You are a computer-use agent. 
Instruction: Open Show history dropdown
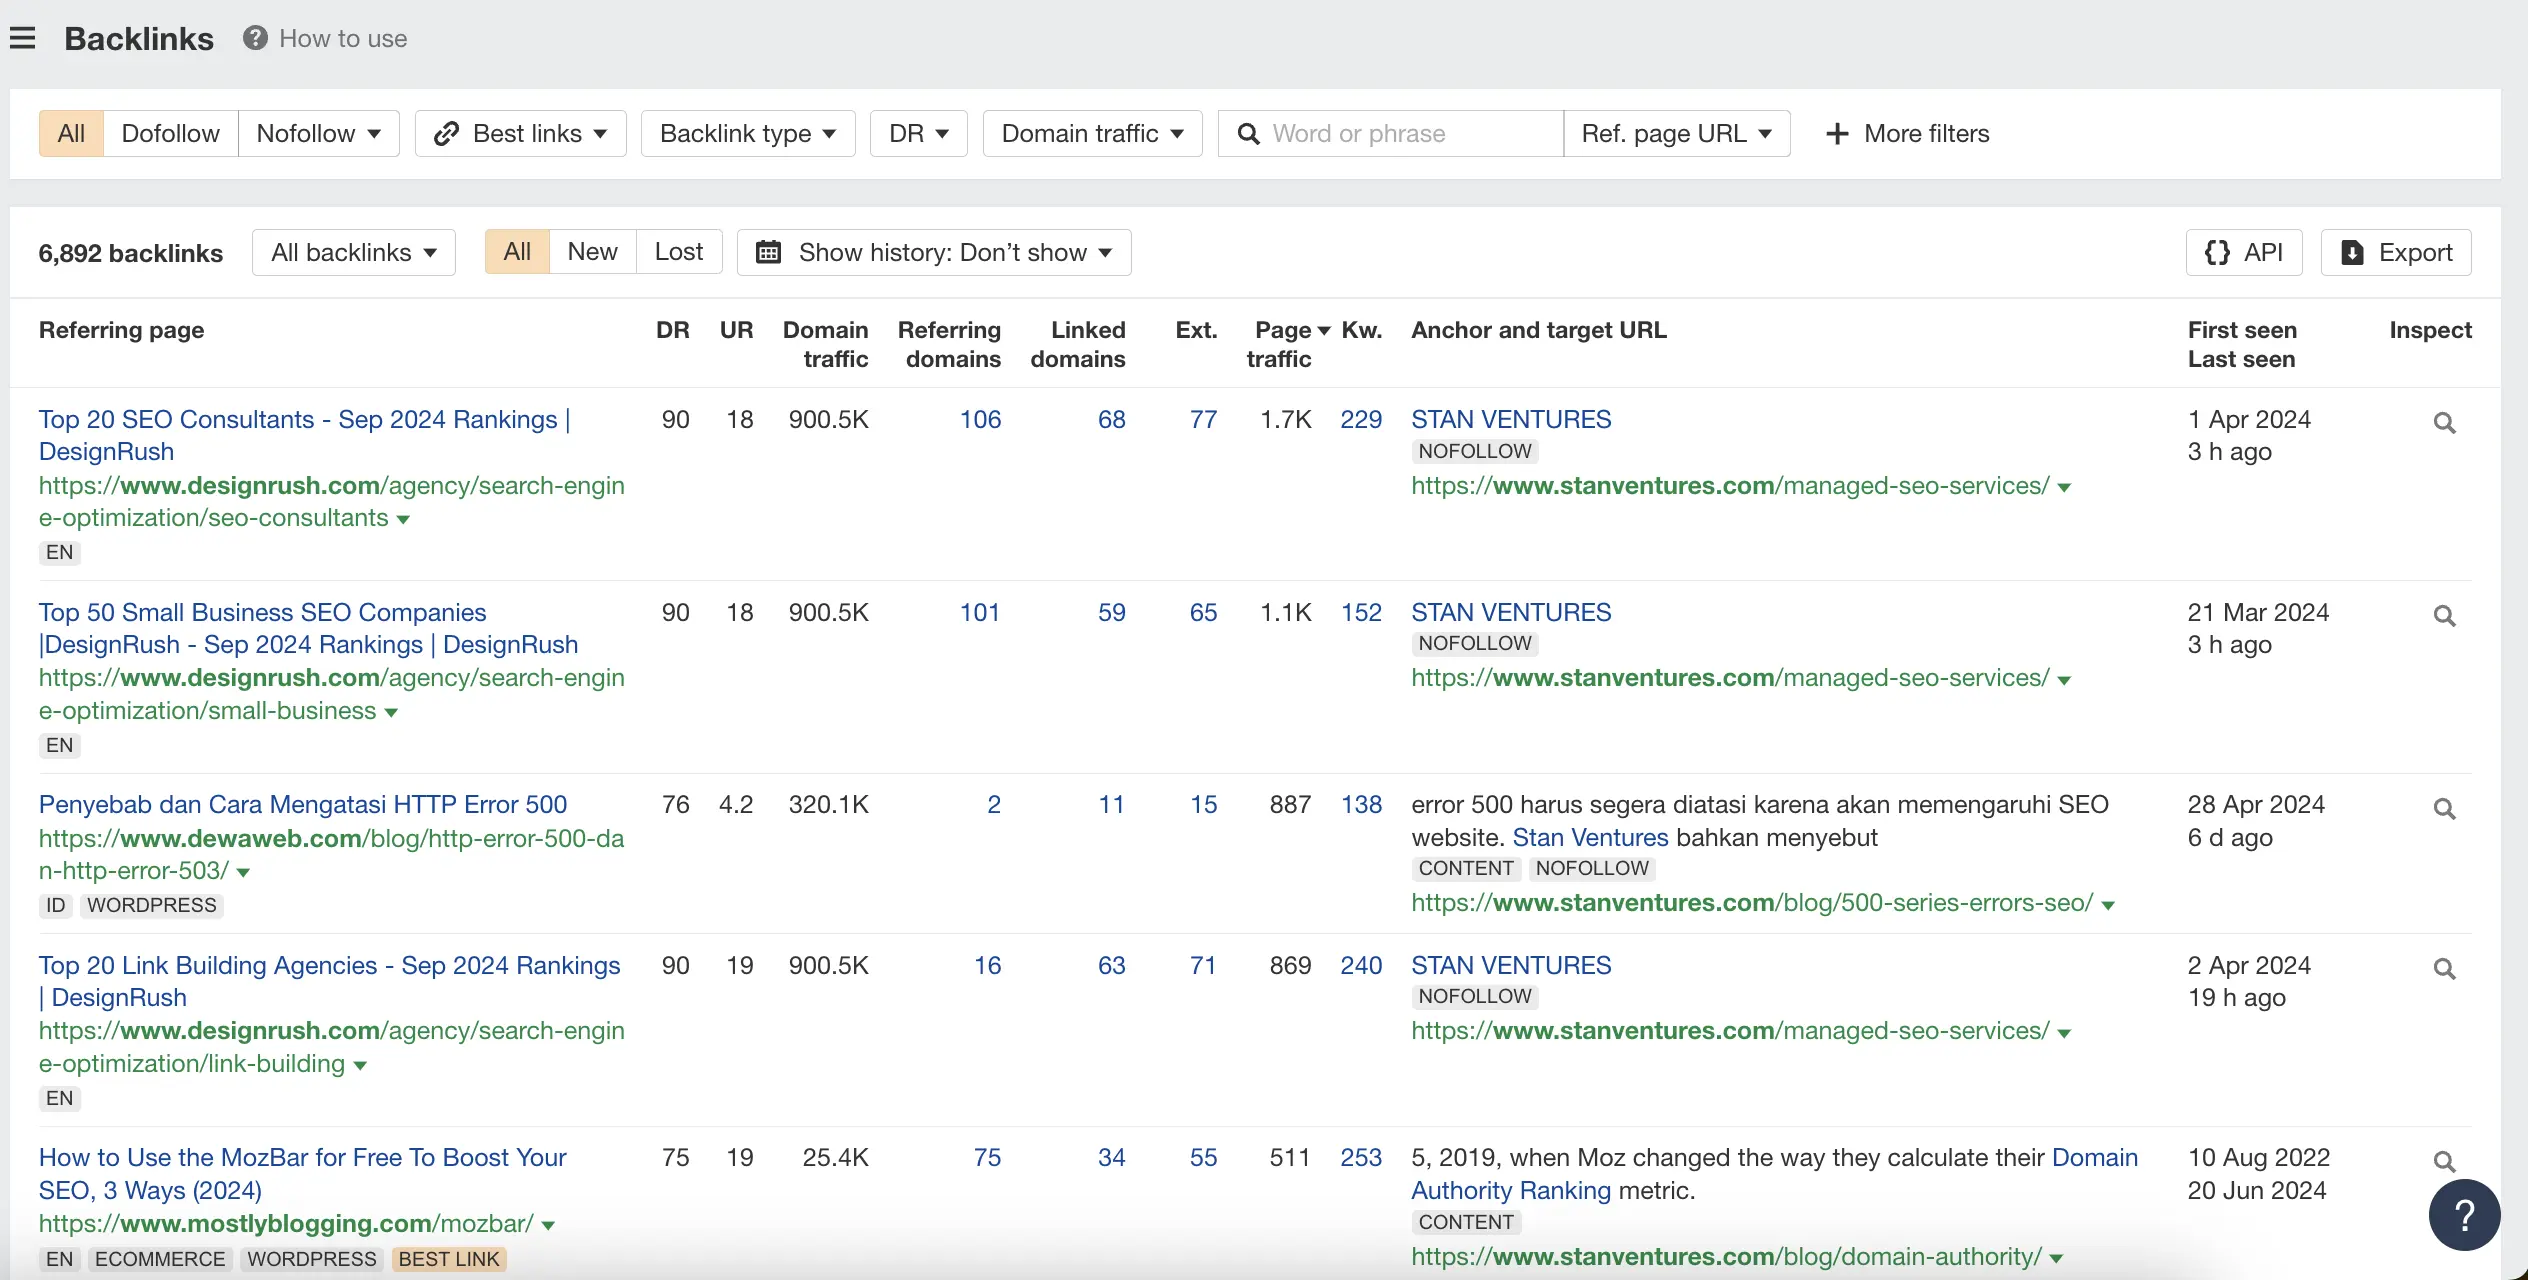934,252
